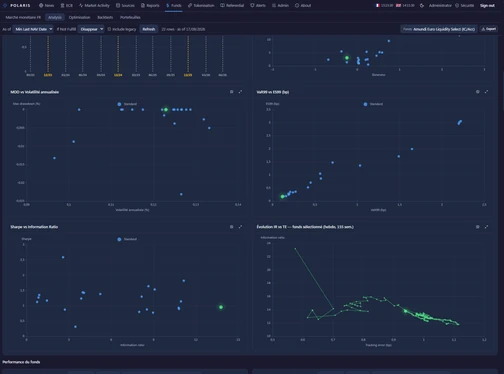
Task: Click the MDD vs Volatilité annualisée title
Action: [x=34, y=92]
